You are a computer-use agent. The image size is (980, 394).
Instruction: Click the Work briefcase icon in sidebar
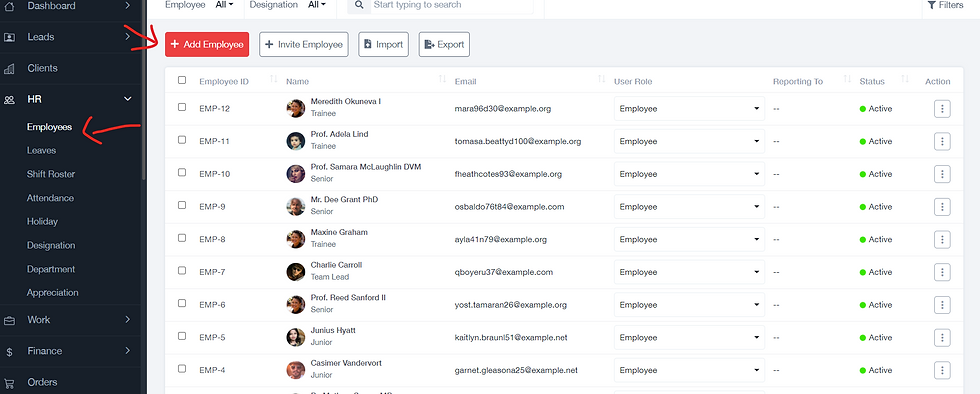pyautogui.click(x=9, y=320)
